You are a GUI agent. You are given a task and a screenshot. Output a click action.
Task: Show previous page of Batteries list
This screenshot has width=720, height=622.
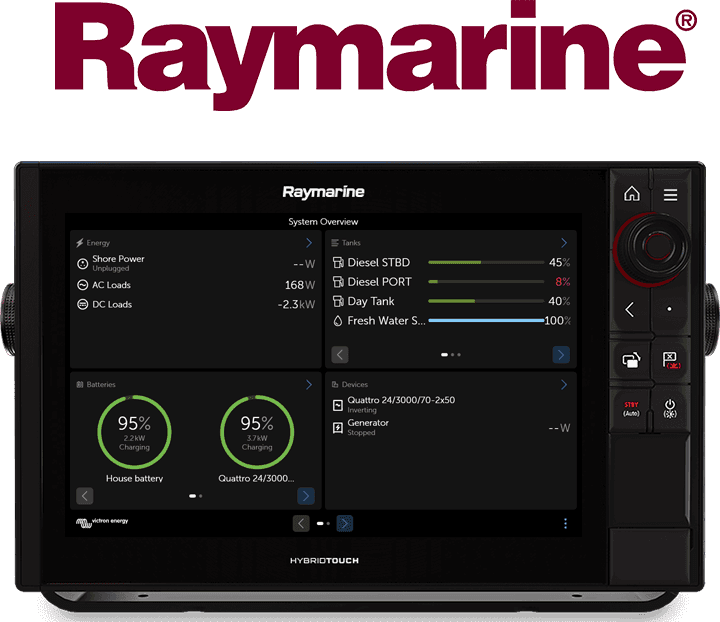(x=85, y=496)
